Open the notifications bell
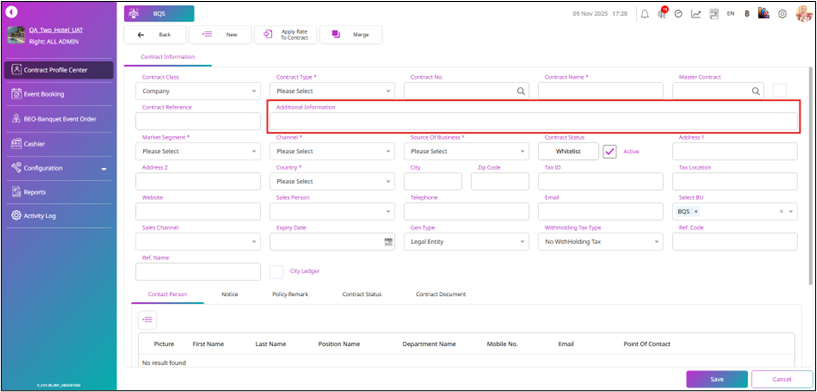 click(645, 14)
